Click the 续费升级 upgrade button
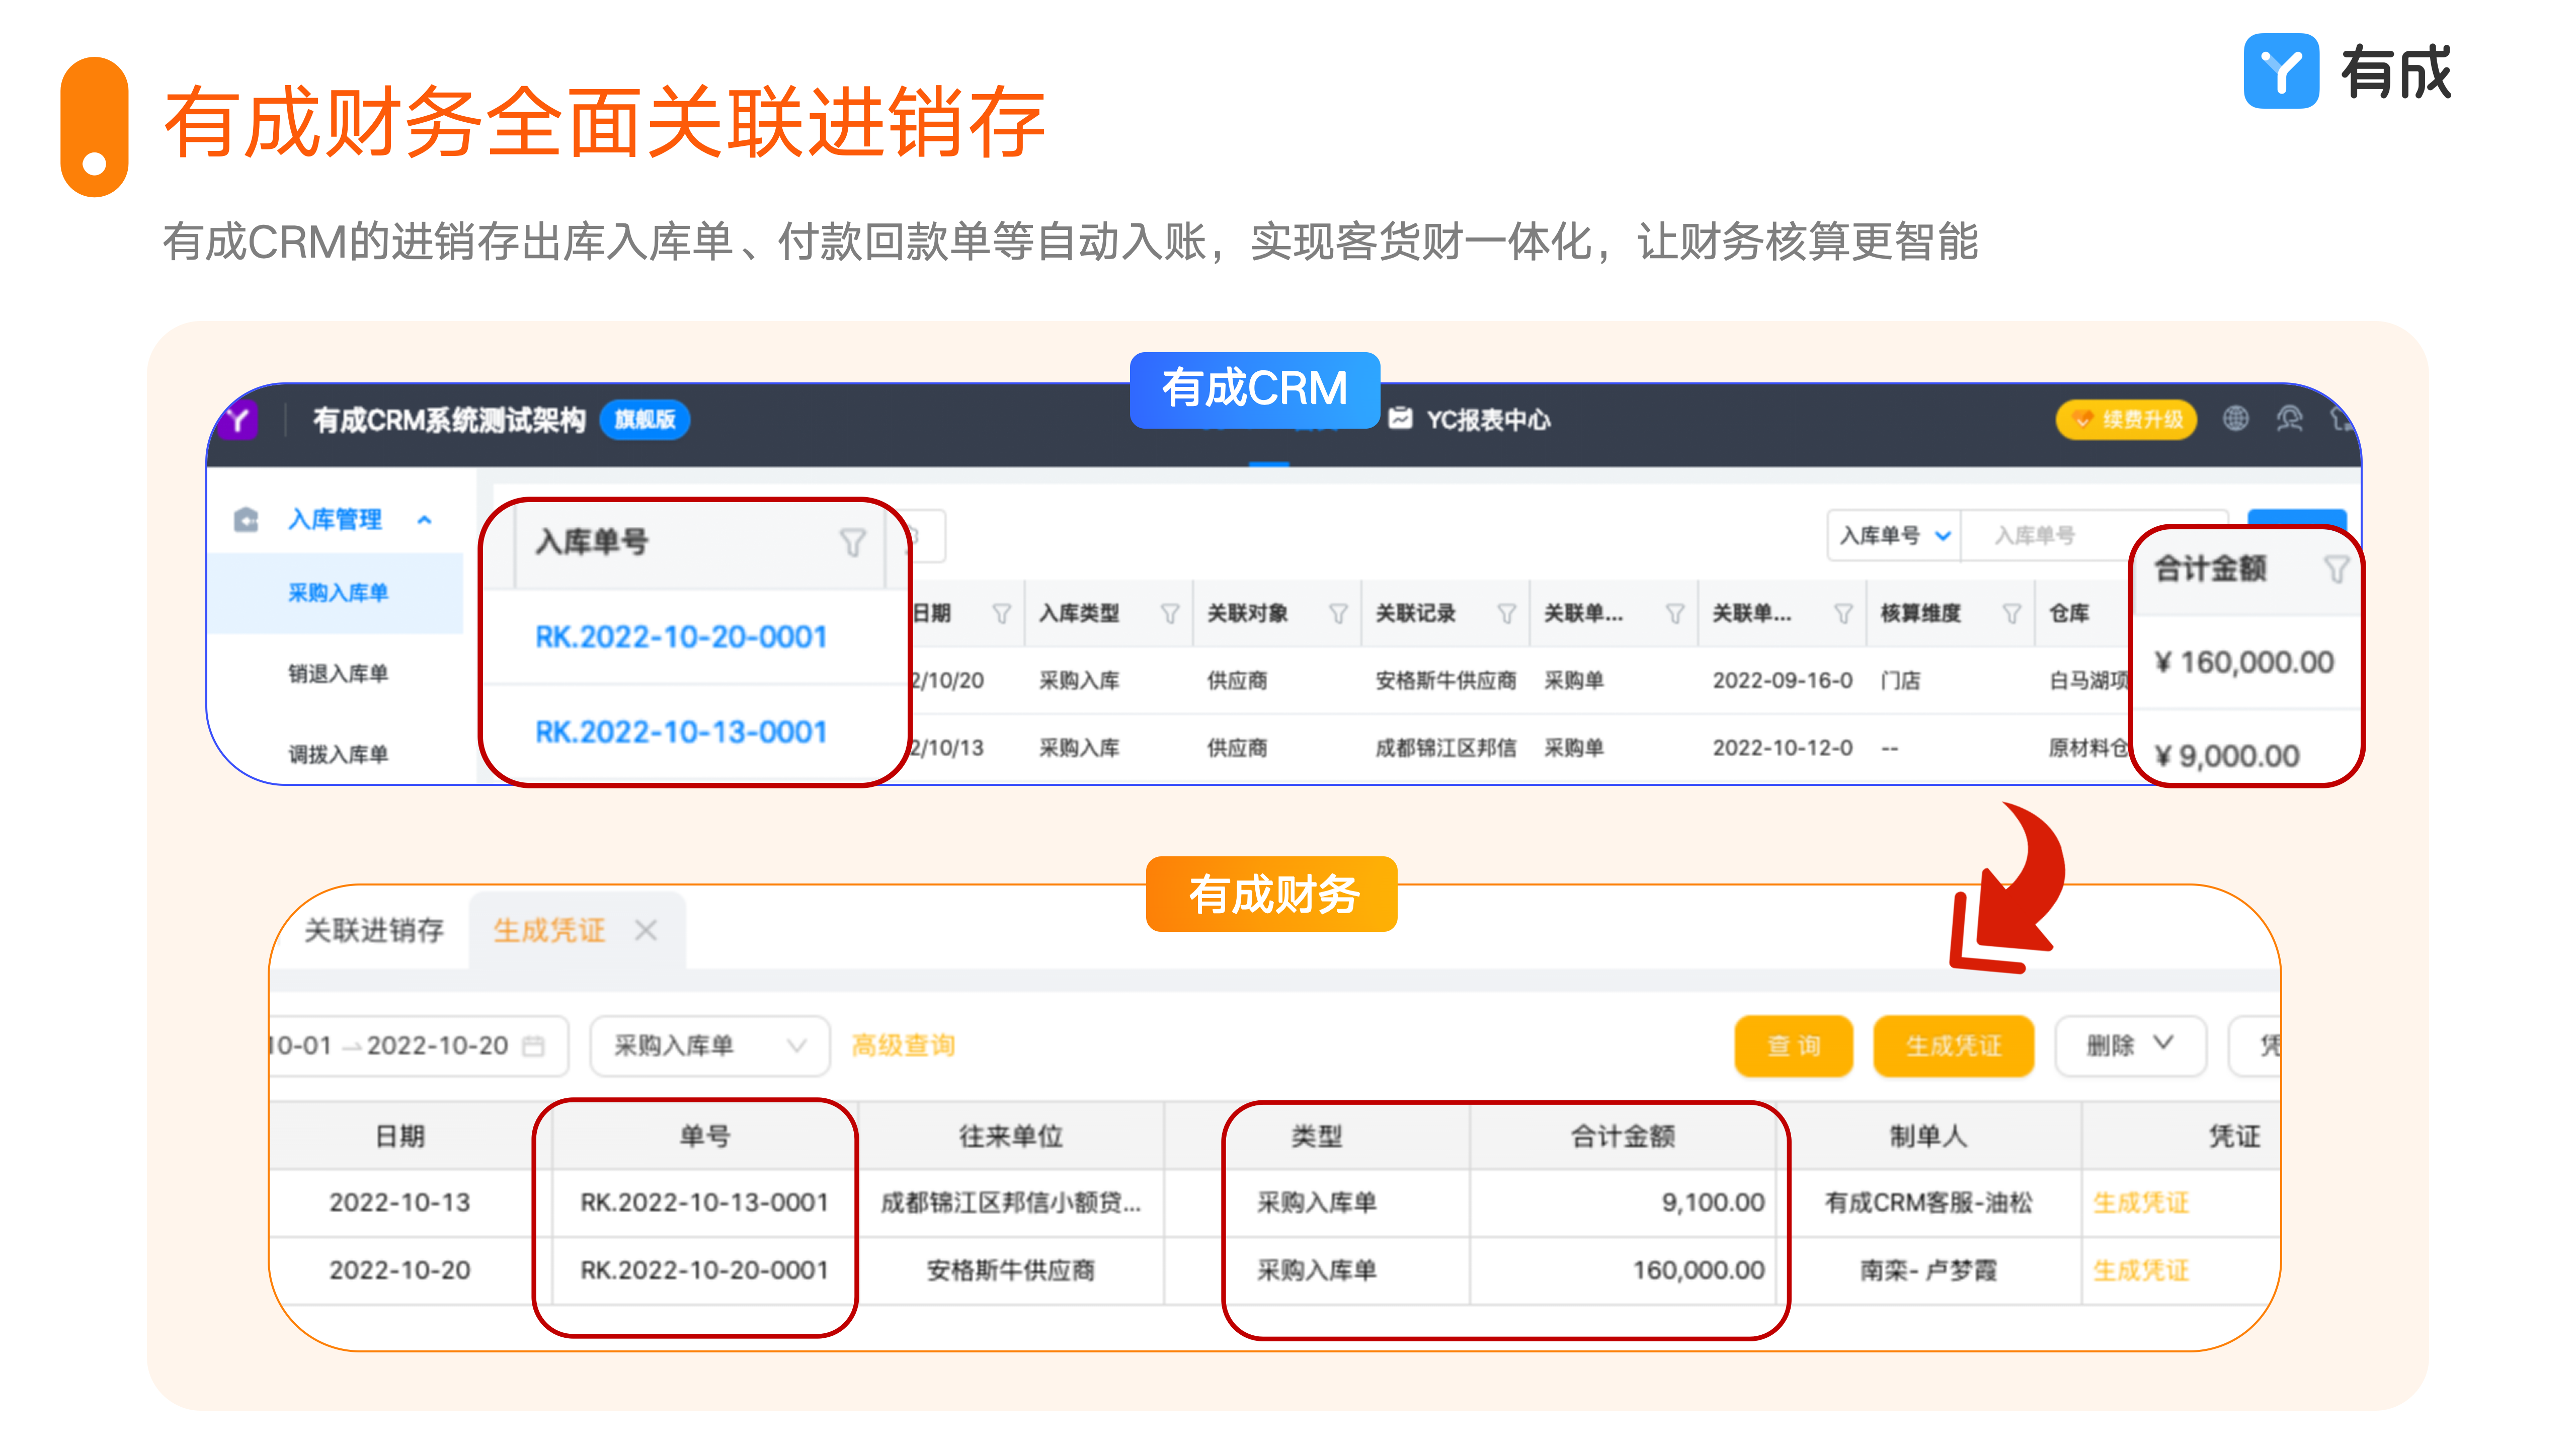Image resolution: width=2576 pixels, height=1449 pixels. click(x=2126, y=419)
